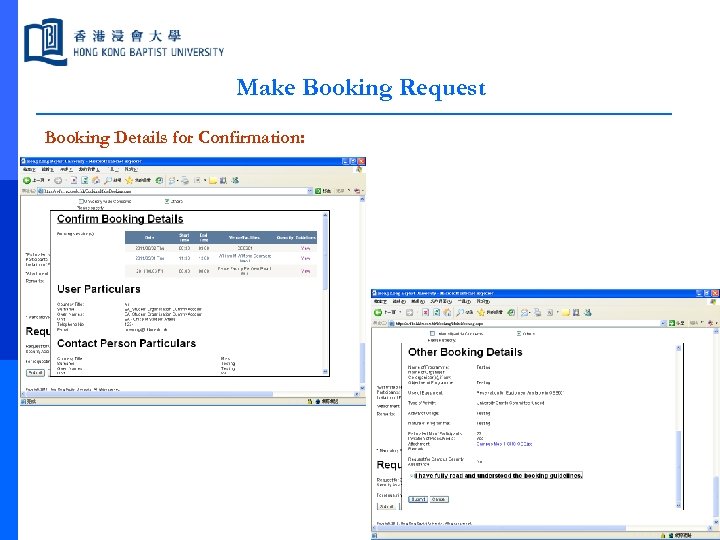Tick the booking guidelines agreement checkbox
The width and height of the screenshot is (720, 540).
[x=411, y=476]
